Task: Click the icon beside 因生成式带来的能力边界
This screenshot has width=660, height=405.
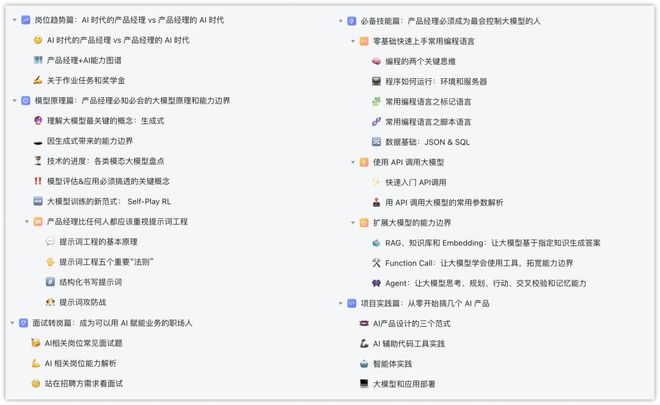Action: click(38, 141)
